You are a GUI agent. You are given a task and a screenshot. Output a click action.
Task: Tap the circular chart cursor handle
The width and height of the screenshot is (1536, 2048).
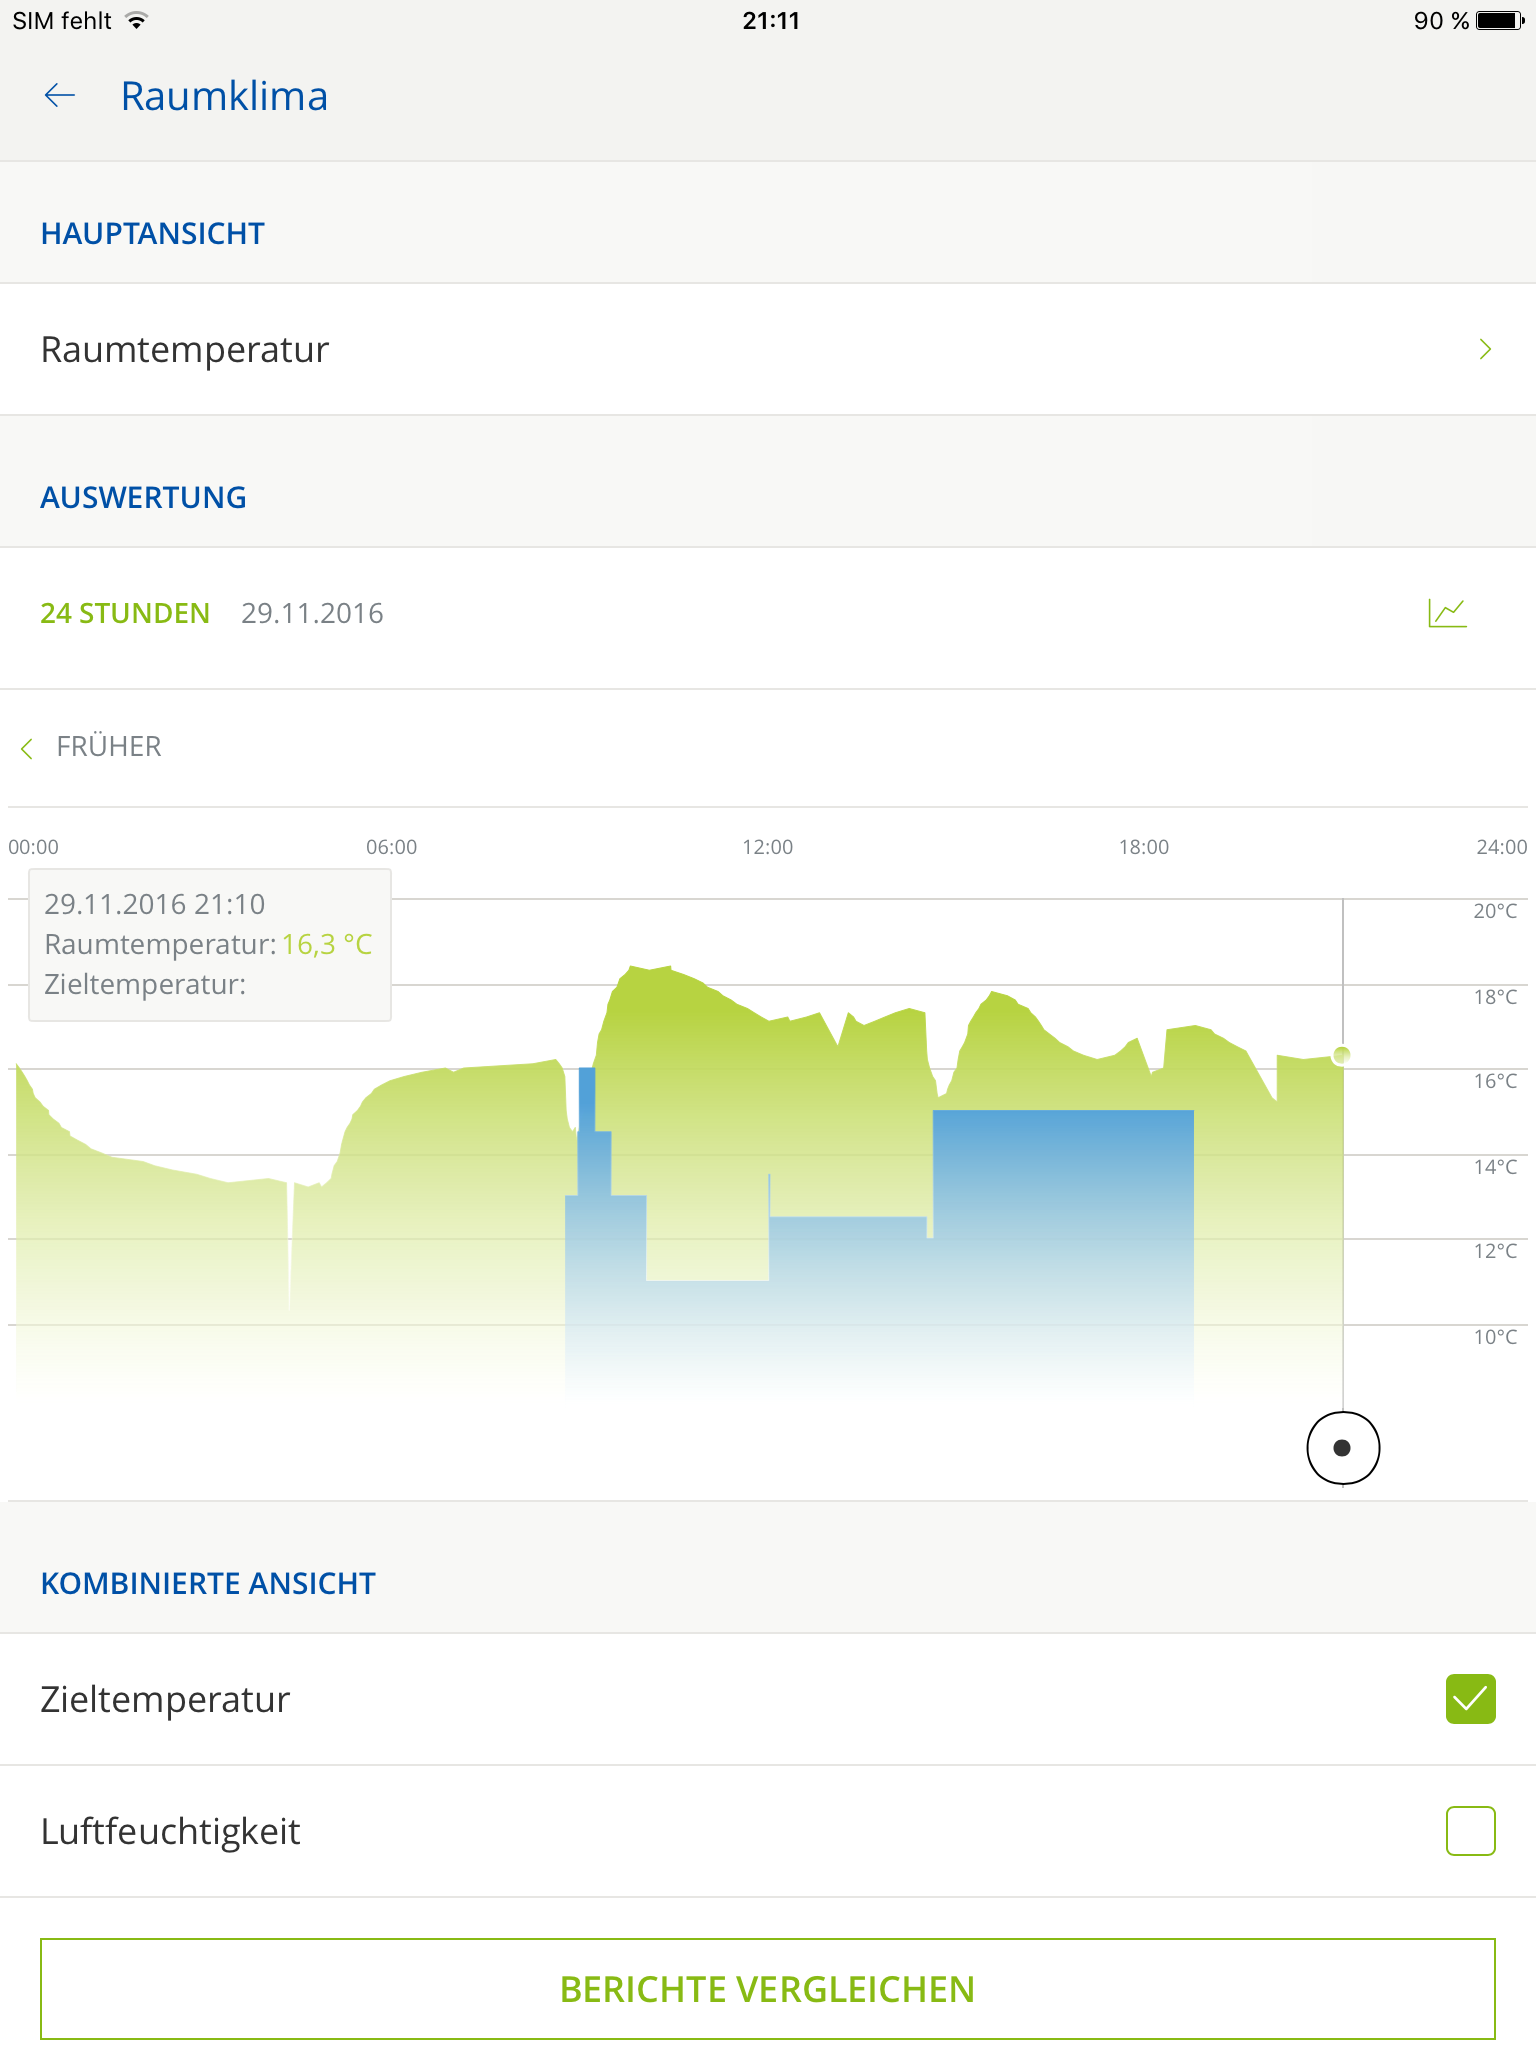click(x=1342, y=1447)
